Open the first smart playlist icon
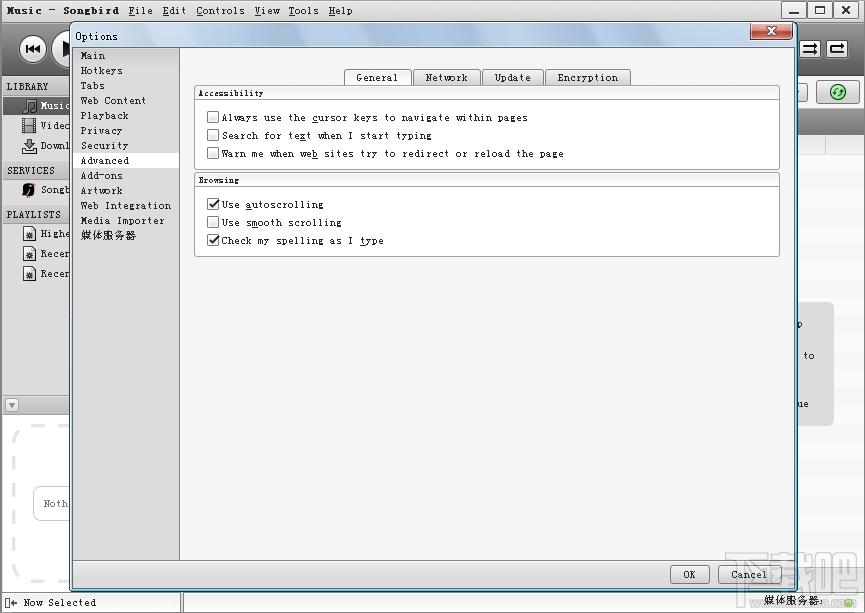 [29, 234]
